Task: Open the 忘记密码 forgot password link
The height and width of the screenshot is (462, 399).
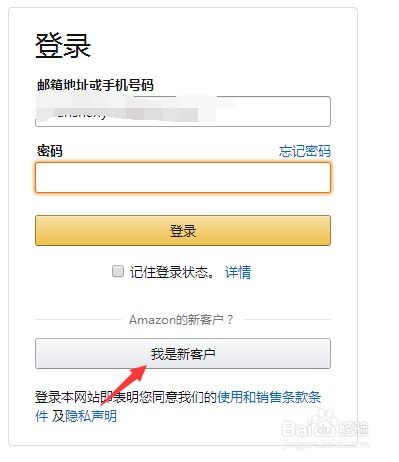Action: tap(305, 151)
